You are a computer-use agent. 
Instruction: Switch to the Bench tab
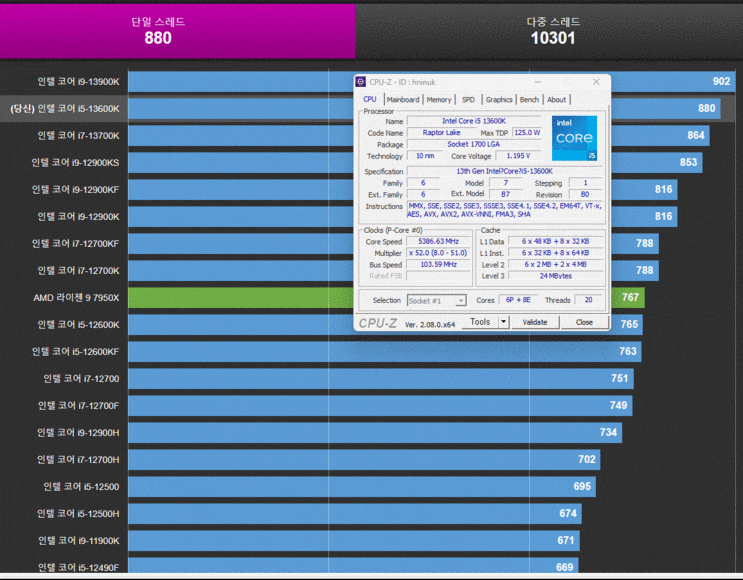(x=529, y=100)
